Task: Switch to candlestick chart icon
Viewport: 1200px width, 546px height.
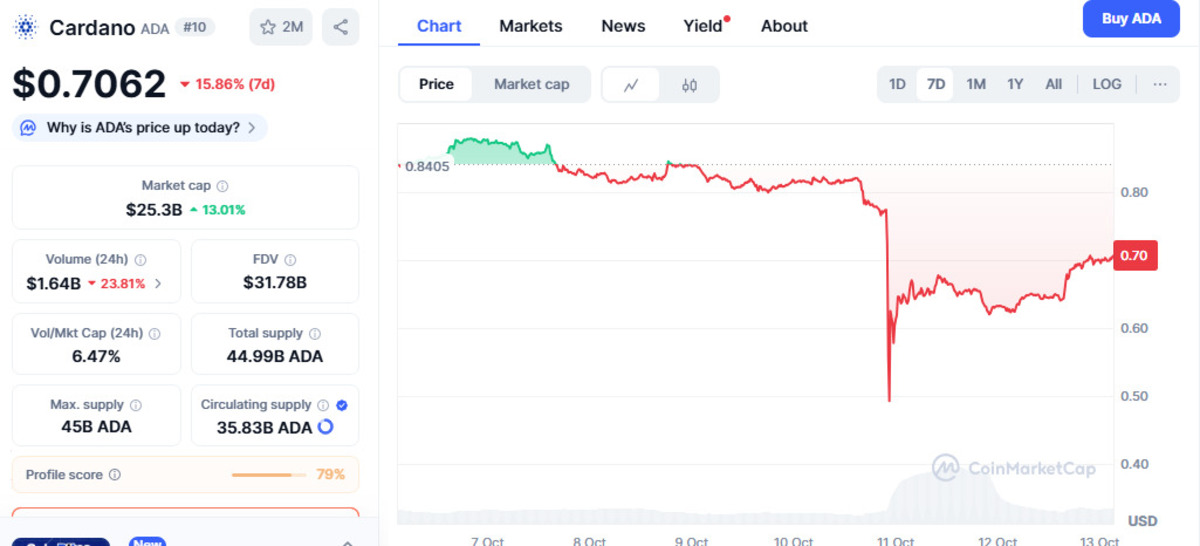Action: pyautogui.click(x=689, y=85)
